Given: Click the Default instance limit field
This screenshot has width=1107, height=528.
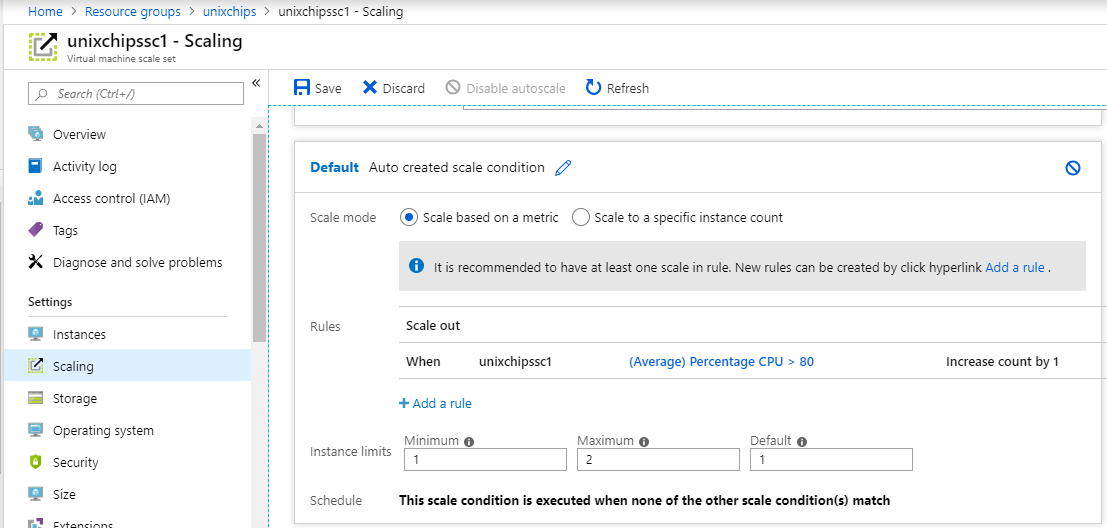Looking at the screenshot, I should pyautogui.click(x=832, y=460).
